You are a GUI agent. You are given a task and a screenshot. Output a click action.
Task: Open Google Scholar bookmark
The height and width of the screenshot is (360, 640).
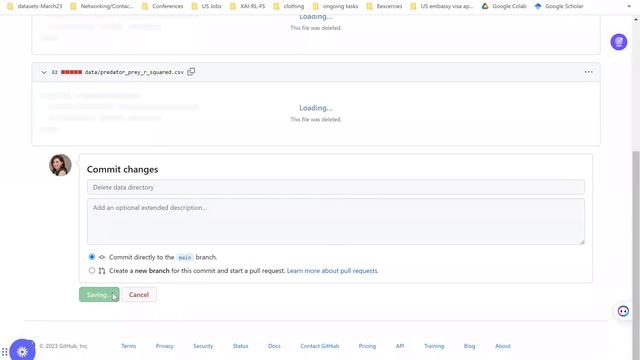tap(559, 6)
